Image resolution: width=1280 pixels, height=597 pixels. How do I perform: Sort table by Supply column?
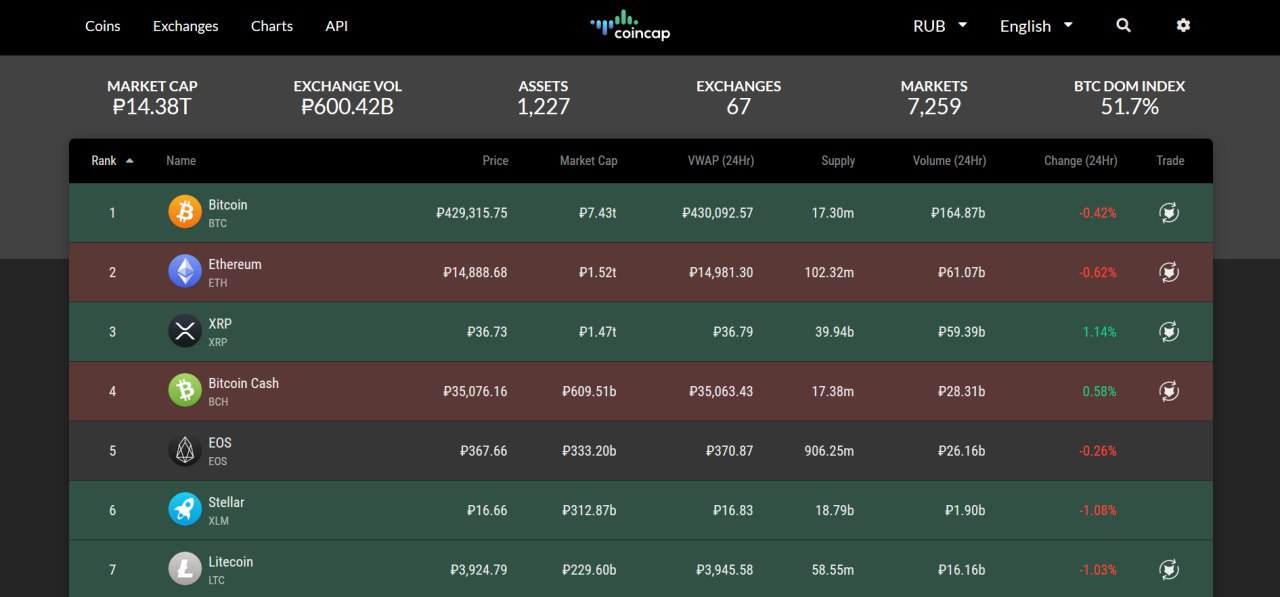(x=838, y=160)
